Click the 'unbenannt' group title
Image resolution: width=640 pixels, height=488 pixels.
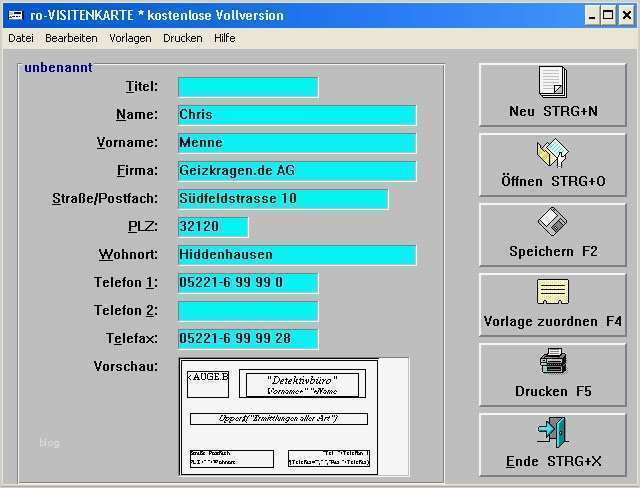coord(58,67)
